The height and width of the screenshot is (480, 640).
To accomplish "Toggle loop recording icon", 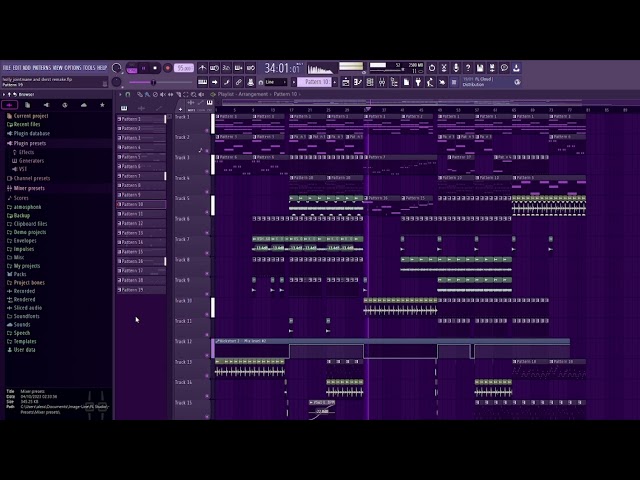I will 251,68.
